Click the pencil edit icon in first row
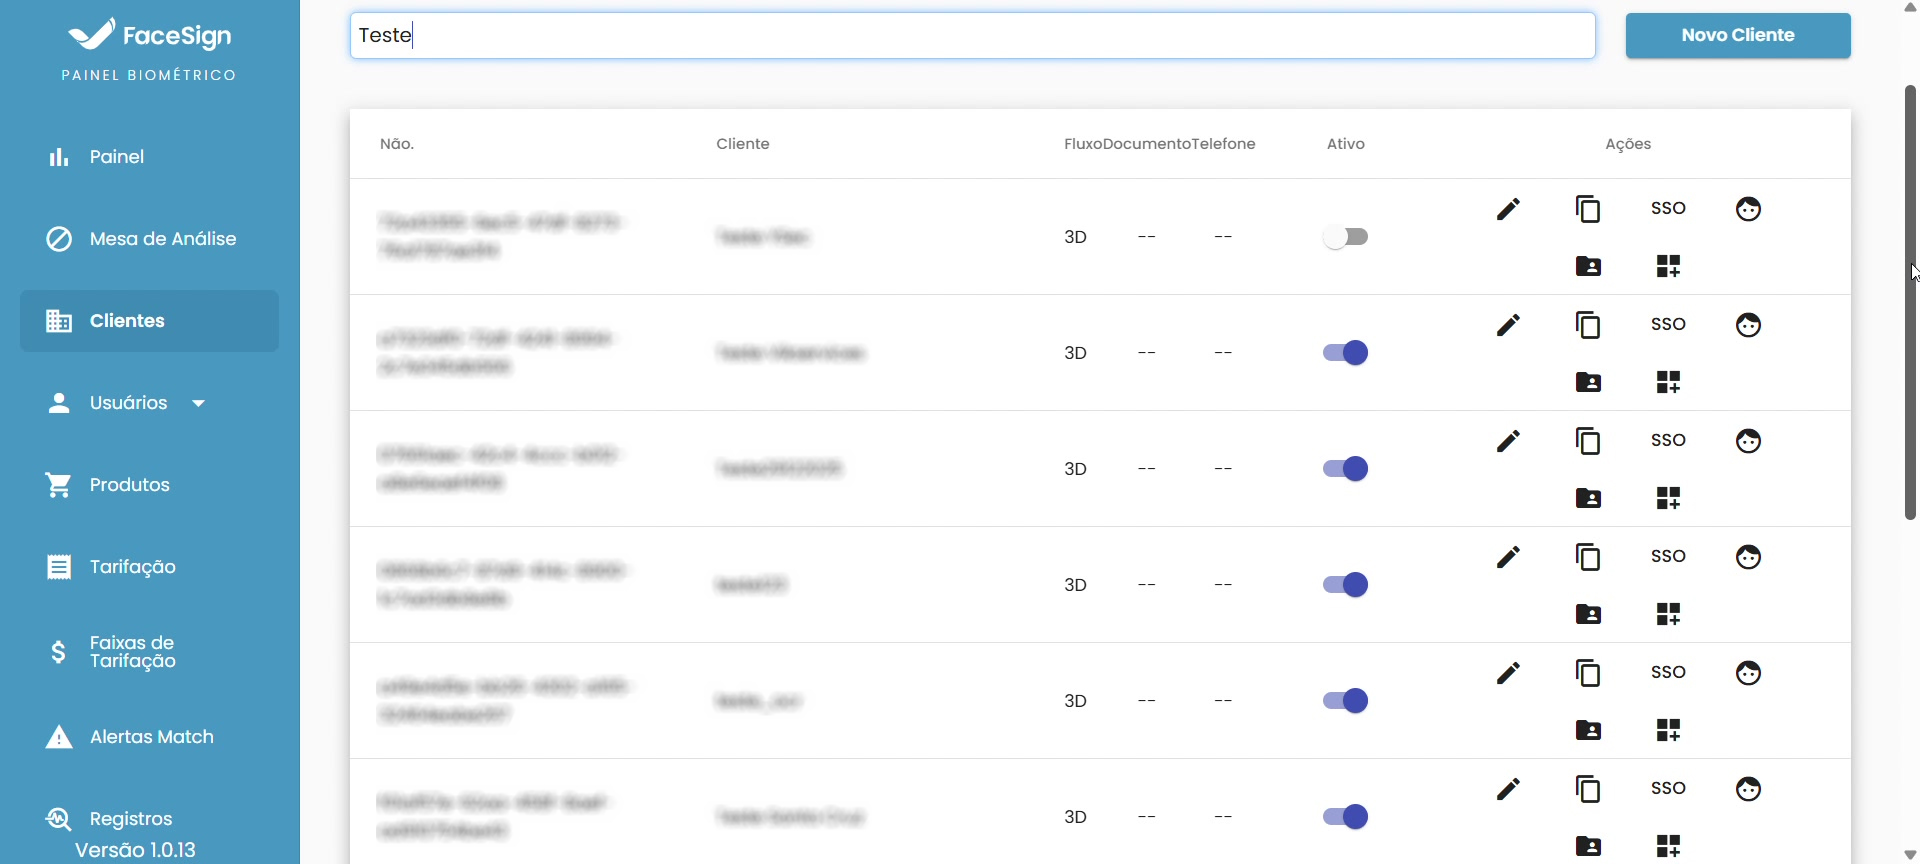1920x864 pixels. [x=1508, y=209]
